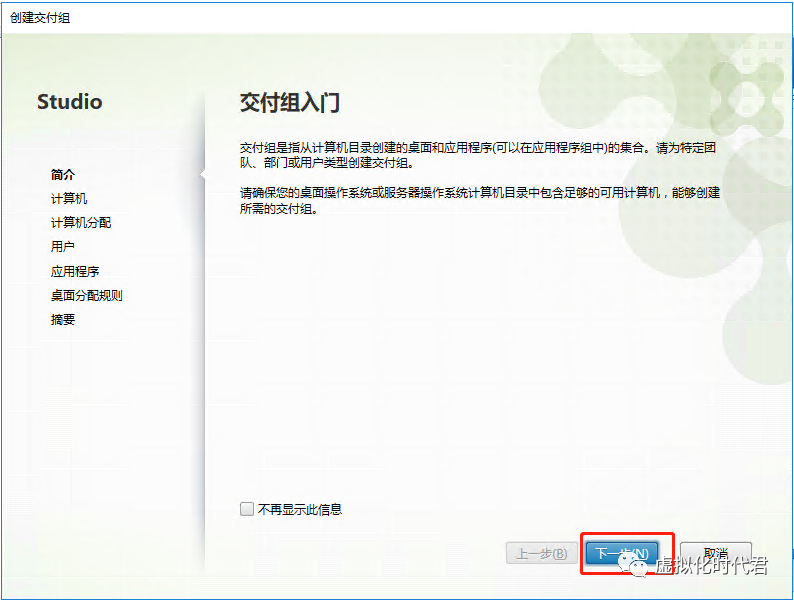Click the disabled 上一步(B) back button
The width and height of the screenshot is (794, 600).
pos(541,553)
